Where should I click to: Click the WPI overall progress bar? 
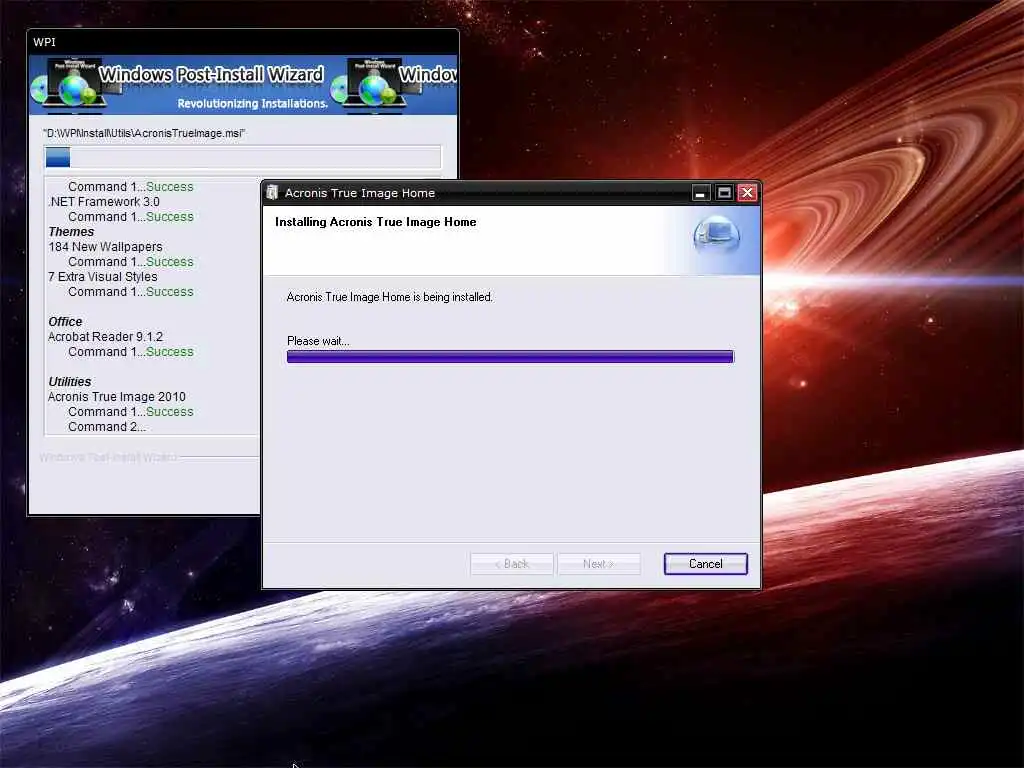point(242,157)
